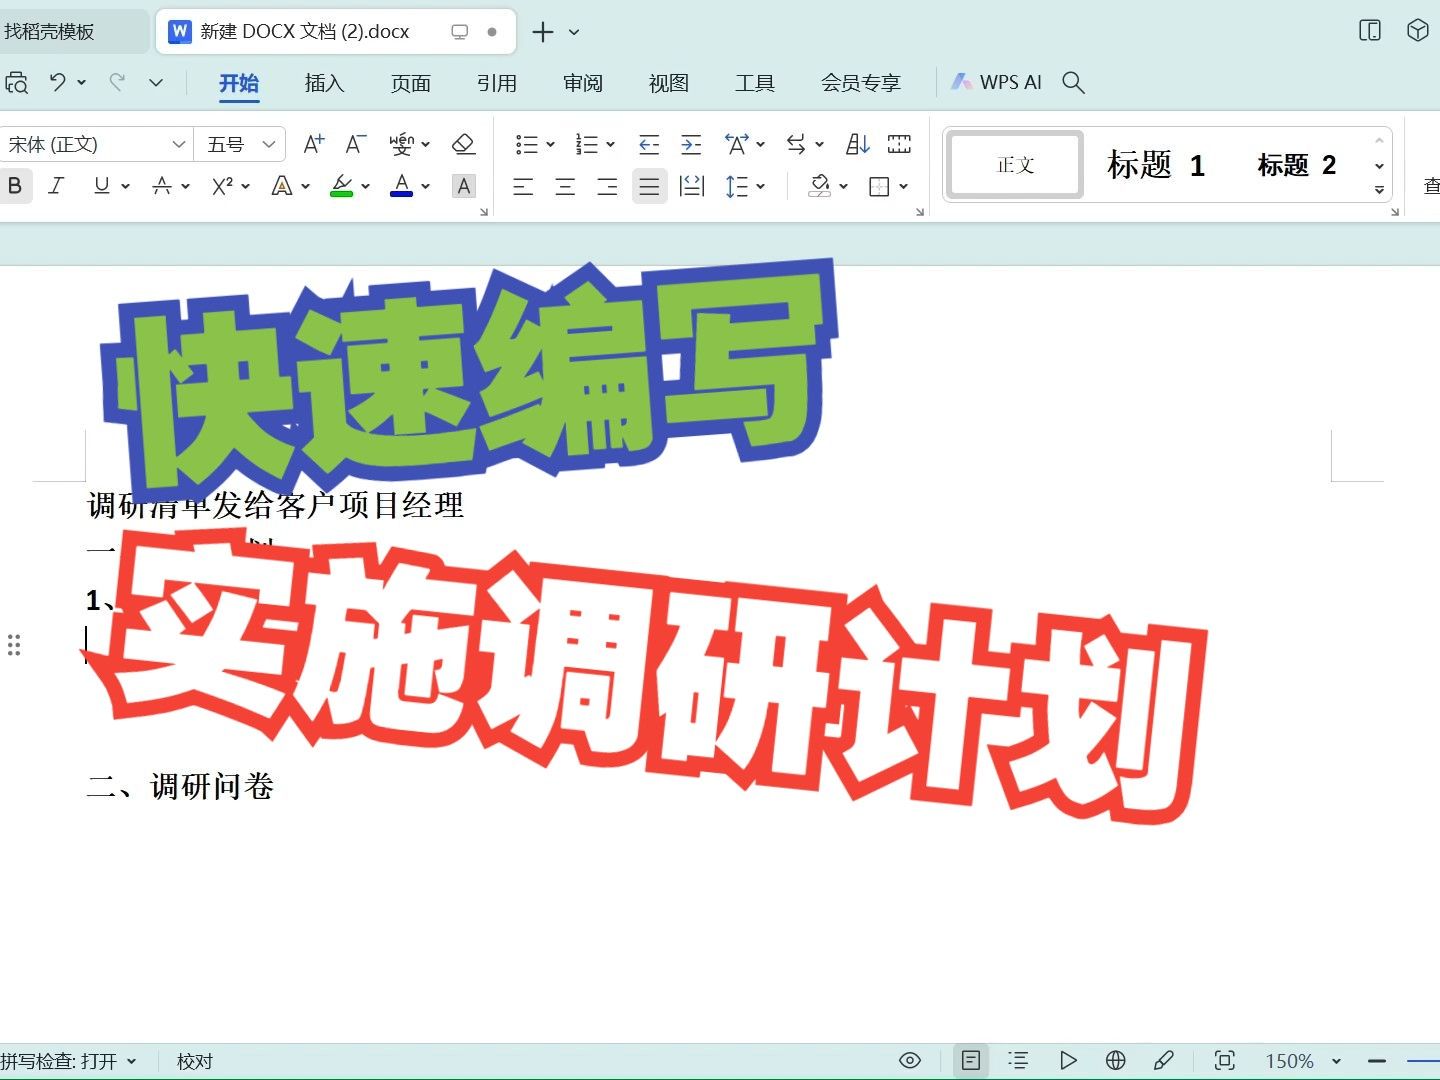Increase font size with A+ icon

click(313, 145)
